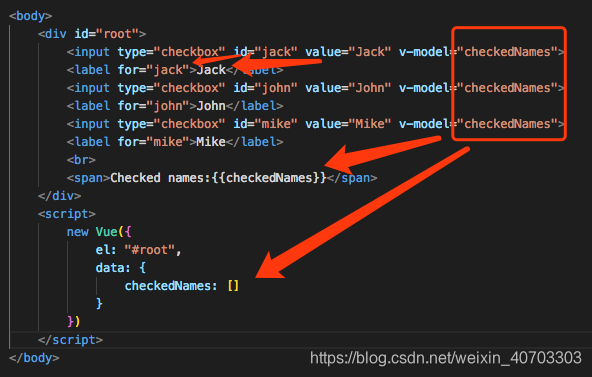Image resolution: width=592 pixels, height=377 pixels.
Task: Click the <br> tag line
Action: 81,160
